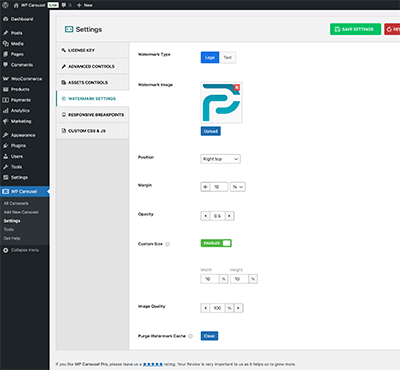Toggle the Custom Size enabled switch
This screenshot has width=400, height=370.
[x=216, y=243]
